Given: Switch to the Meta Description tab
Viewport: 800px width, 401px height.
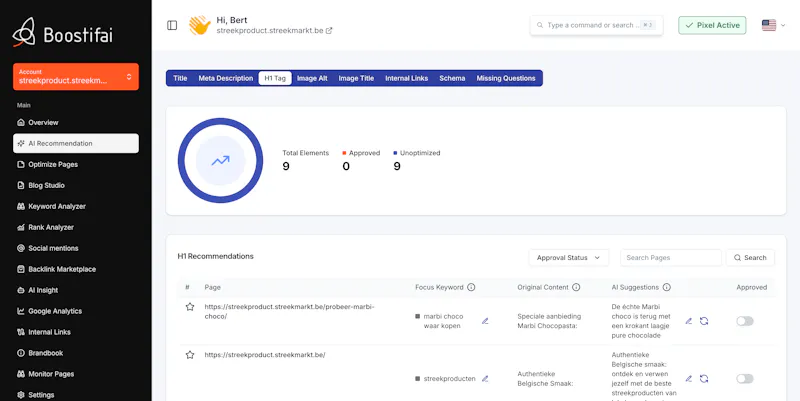Looking at the screenshot, I should point(226,78).
